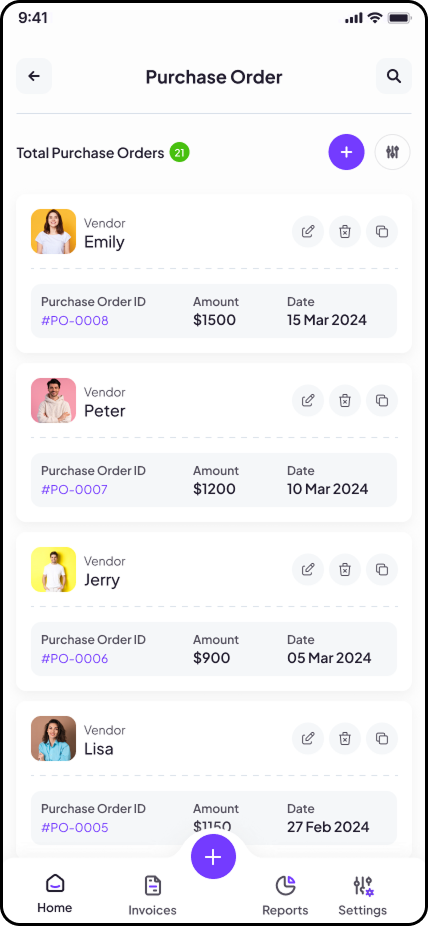Tap the floating plus button in bottom bar

click(x=213, y=857)
